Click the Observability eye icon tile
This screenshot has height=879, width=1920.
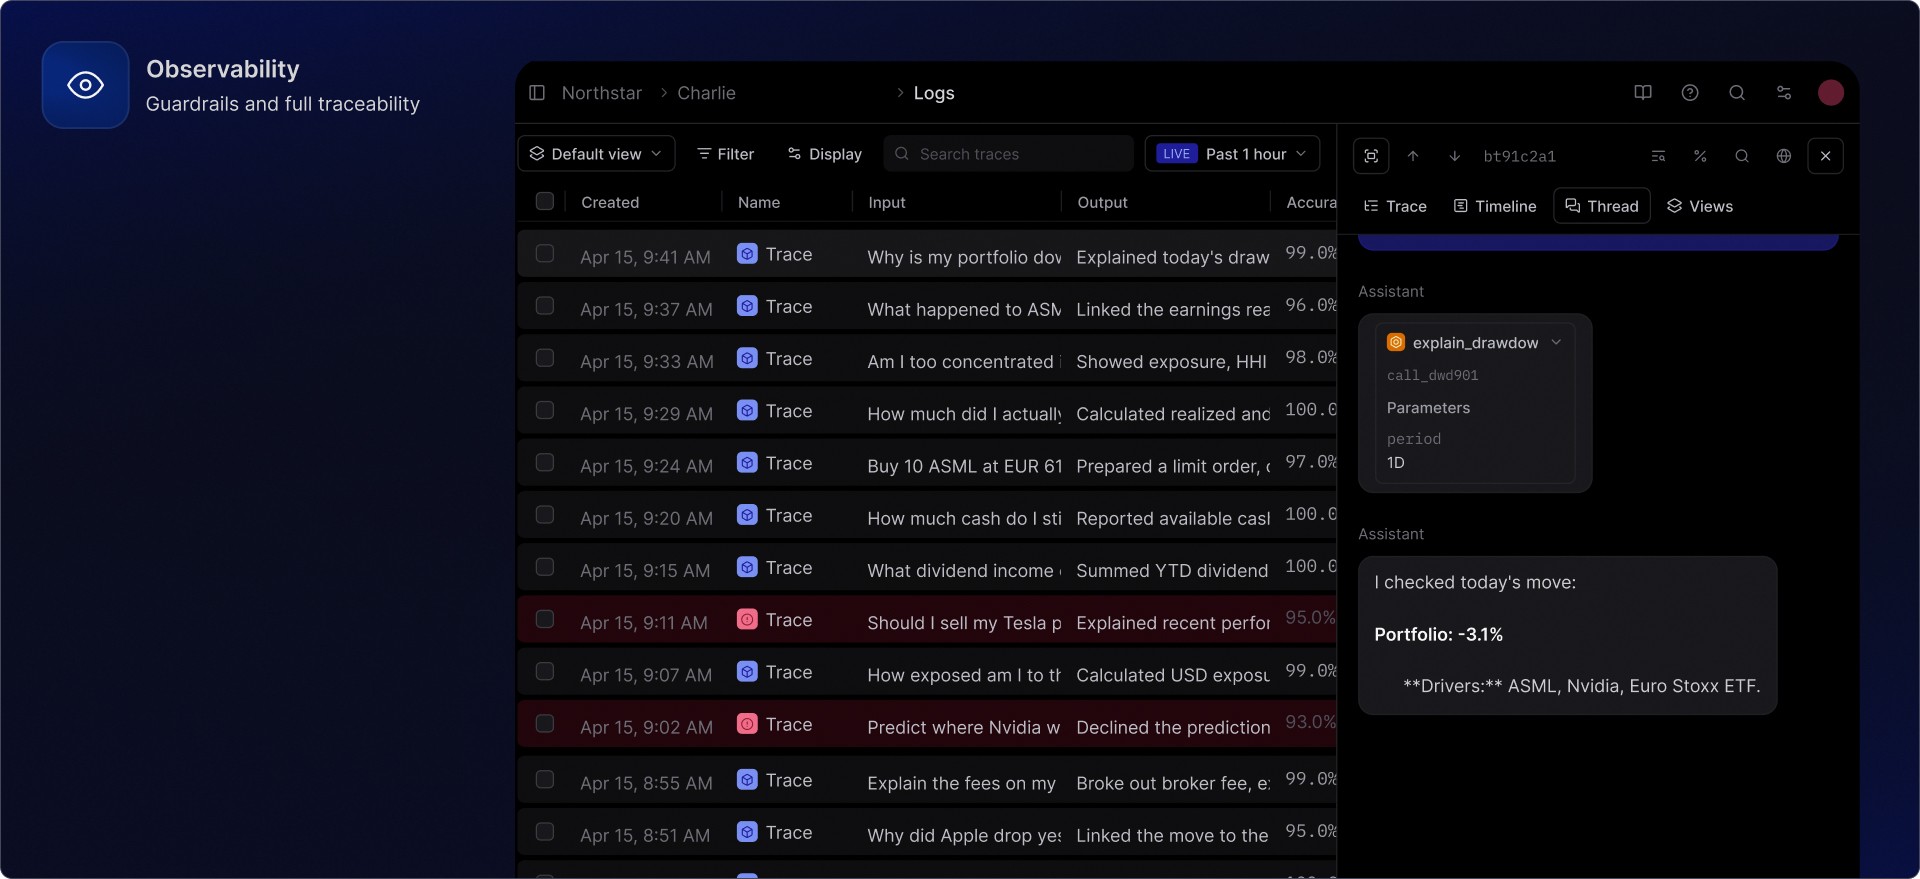[x=86, y=85]
